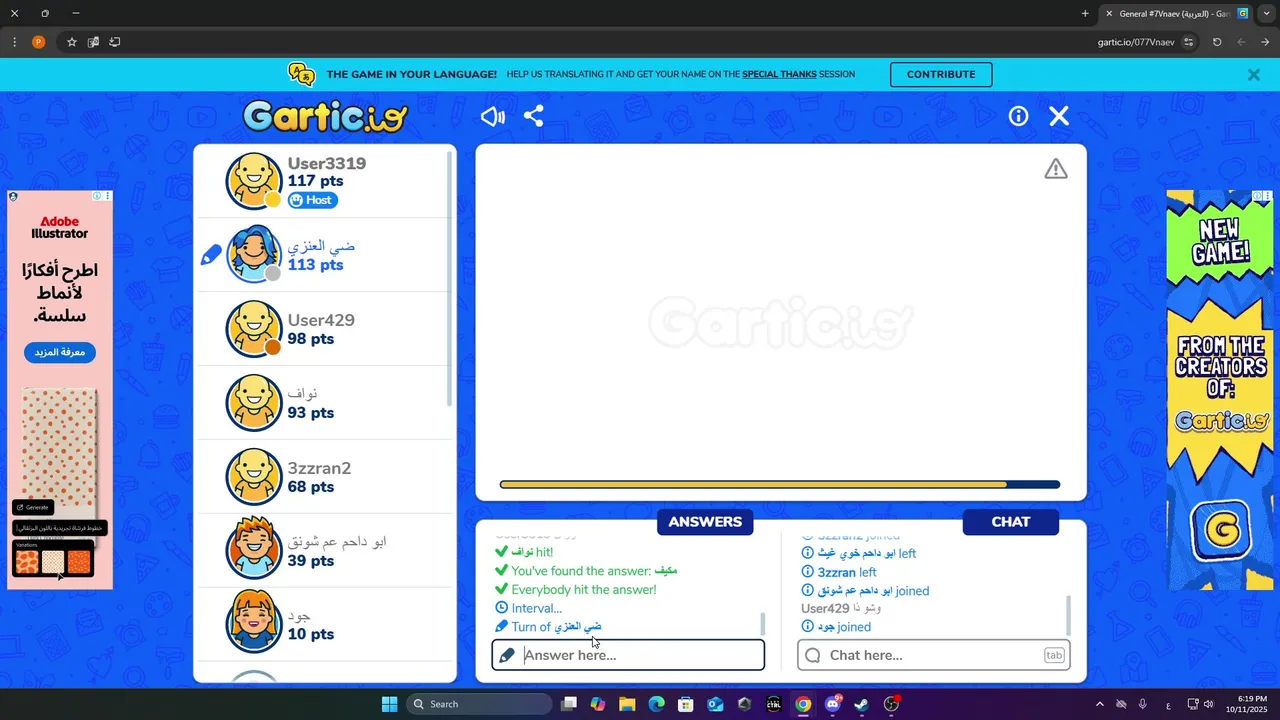The image size is (1280, 720).
Task: Click the answers panel scrollbar
Action: pos(763,624)
